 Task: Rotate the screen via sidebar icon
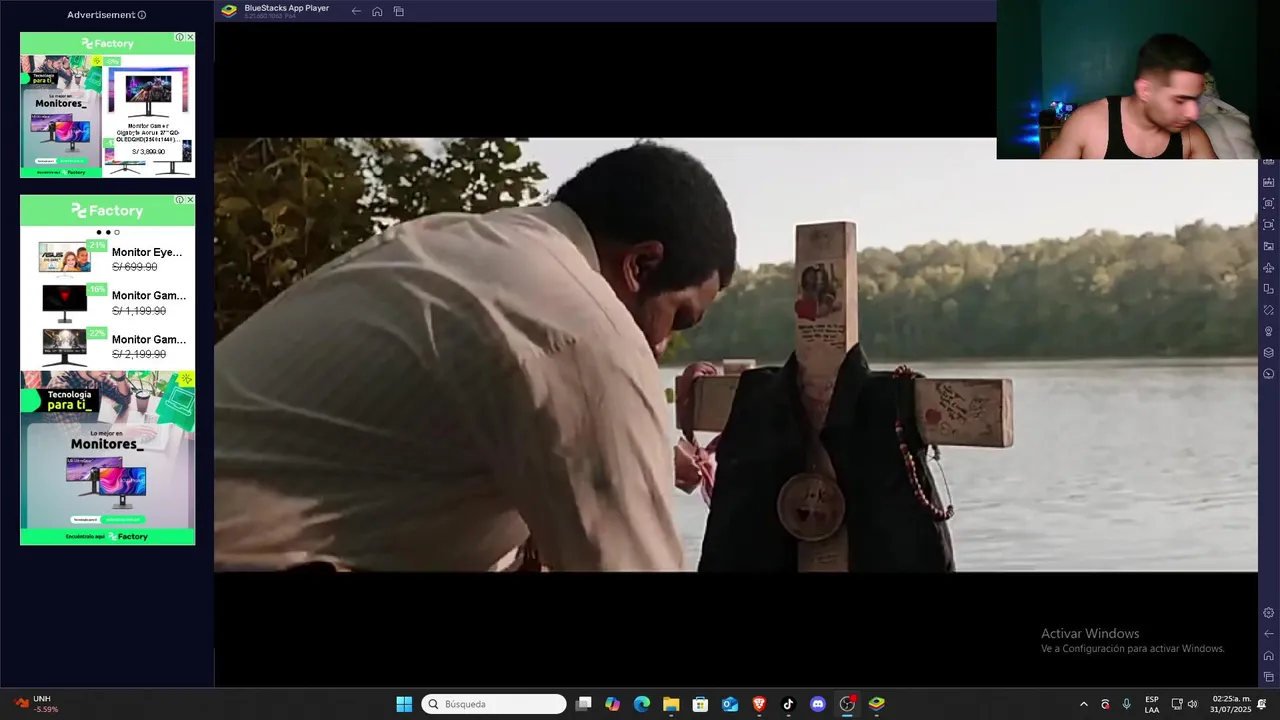tap(1268, 310)
